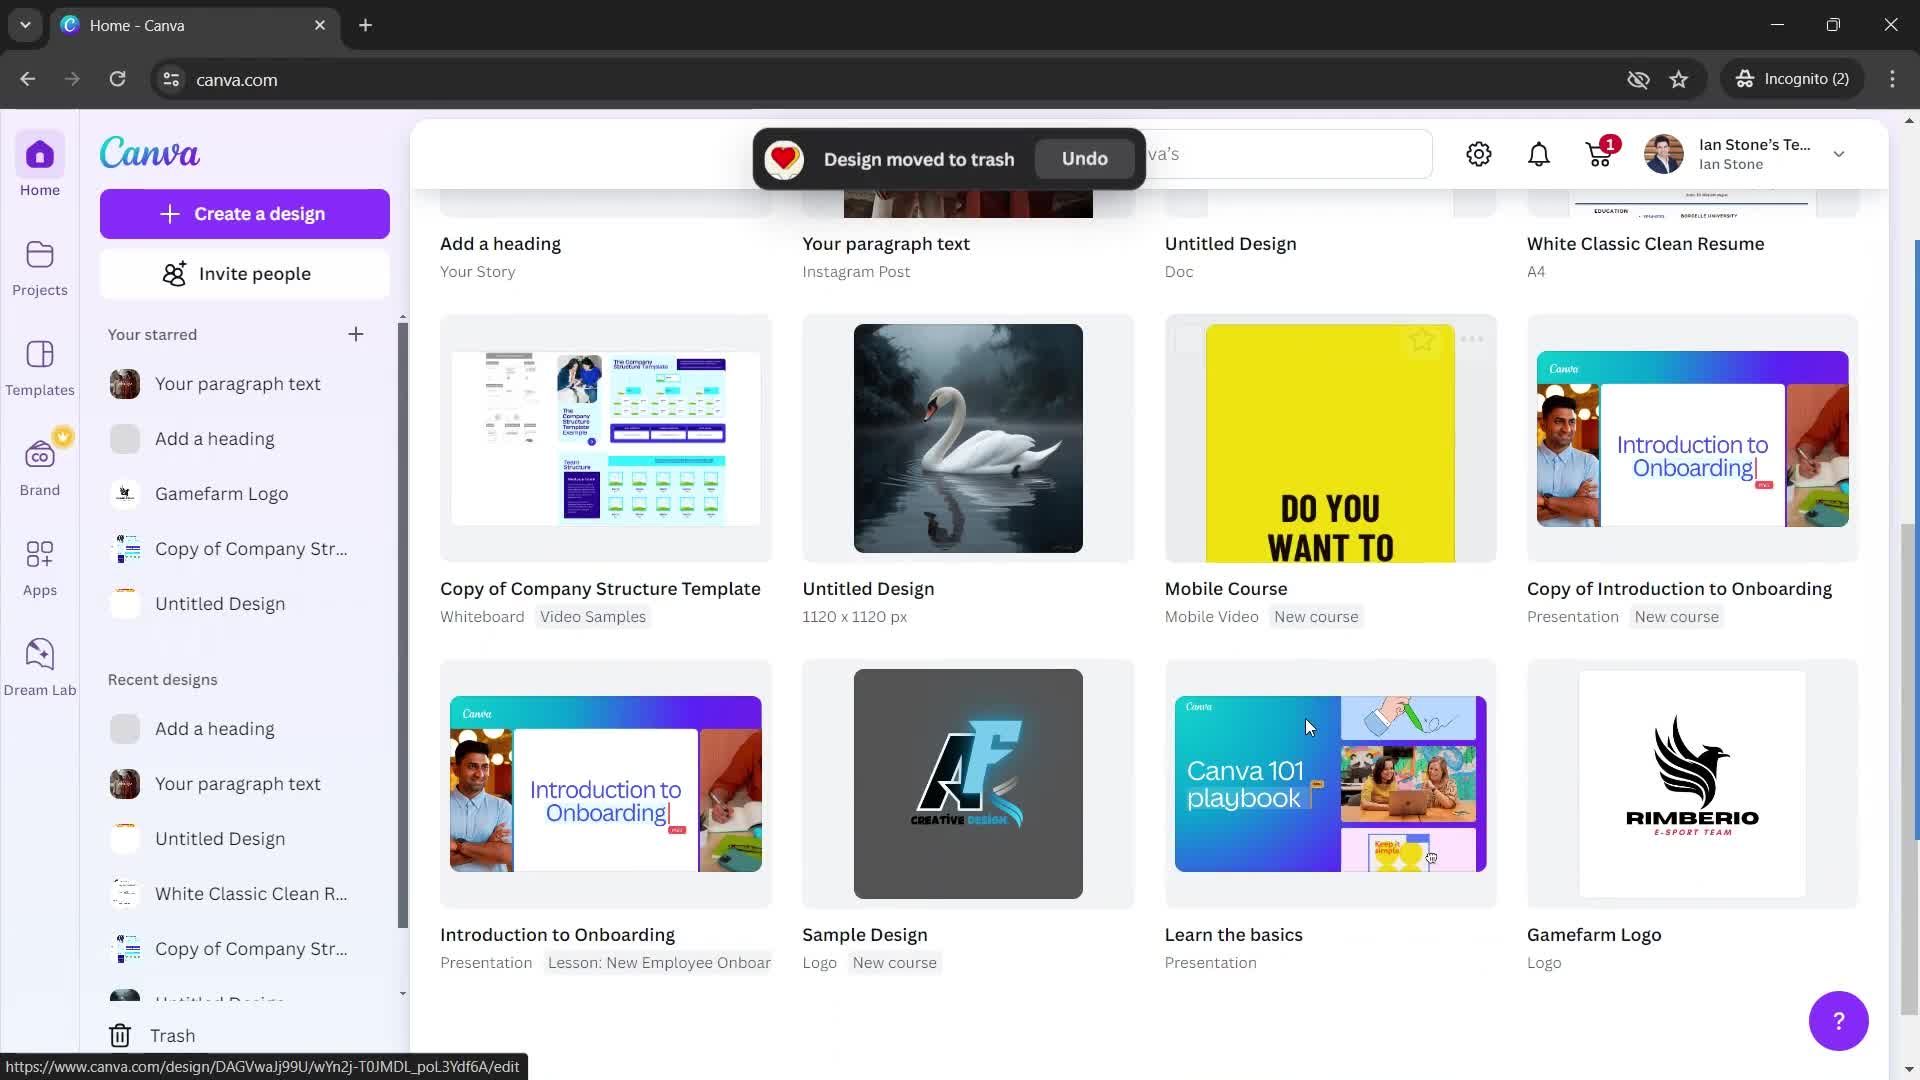Screen dimensions: 1920x1080
Task: Open Projects in the sidebar
Action: click(40, 268)
